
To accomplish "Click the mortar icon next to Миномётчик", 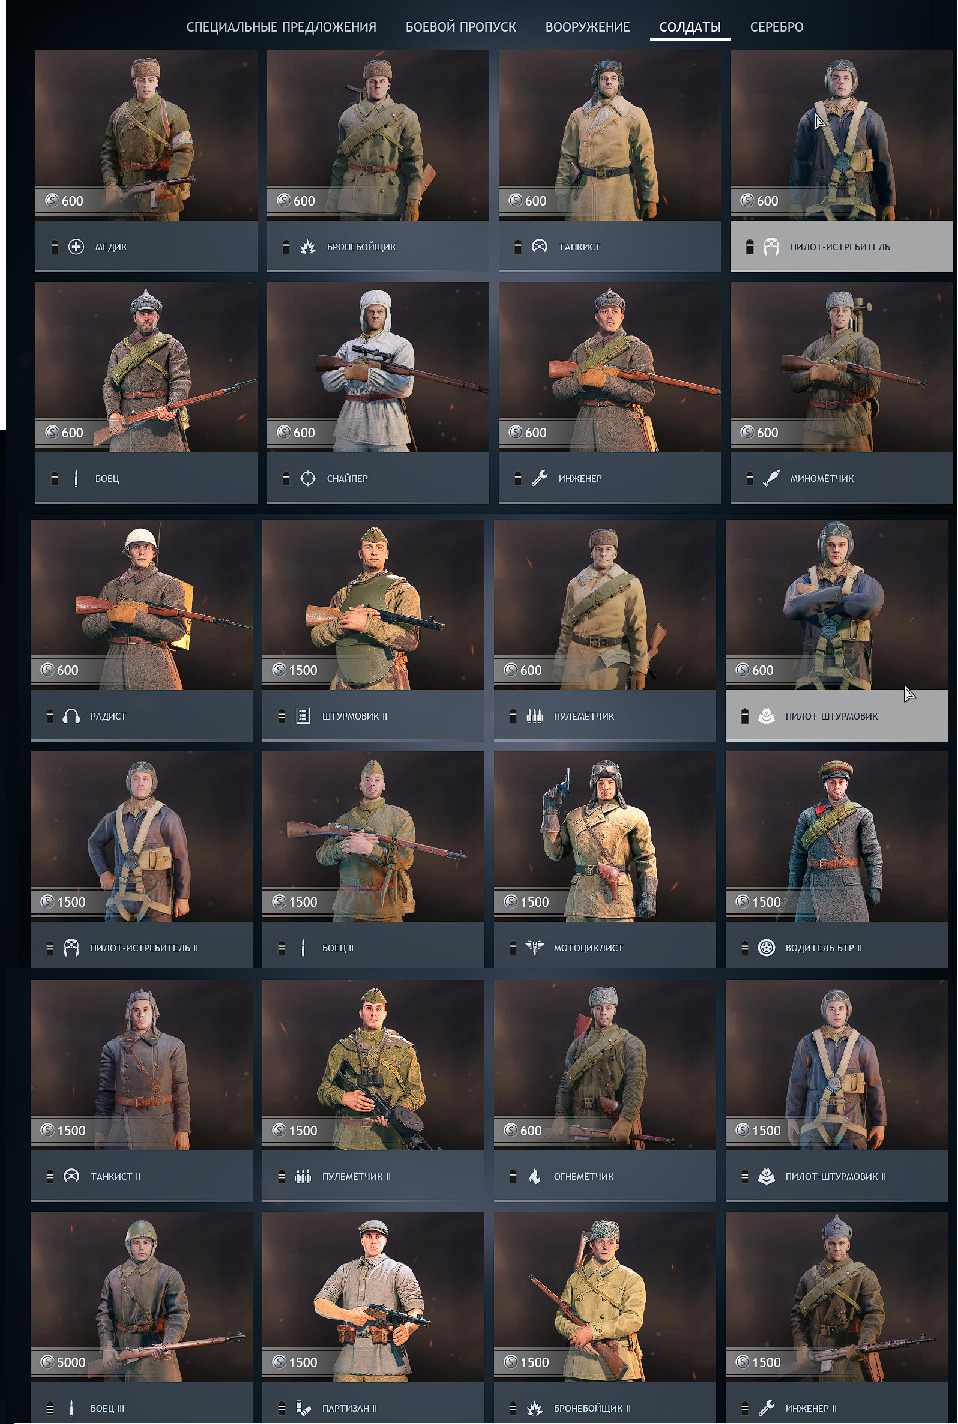I will click(x=771, y=478).
